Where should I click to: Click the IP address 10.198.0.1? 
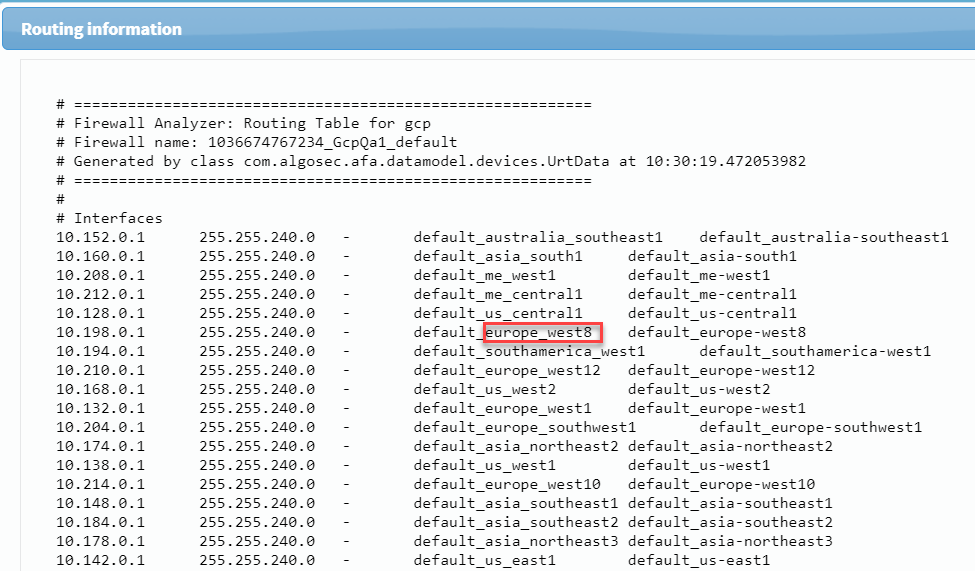point(100,332)
